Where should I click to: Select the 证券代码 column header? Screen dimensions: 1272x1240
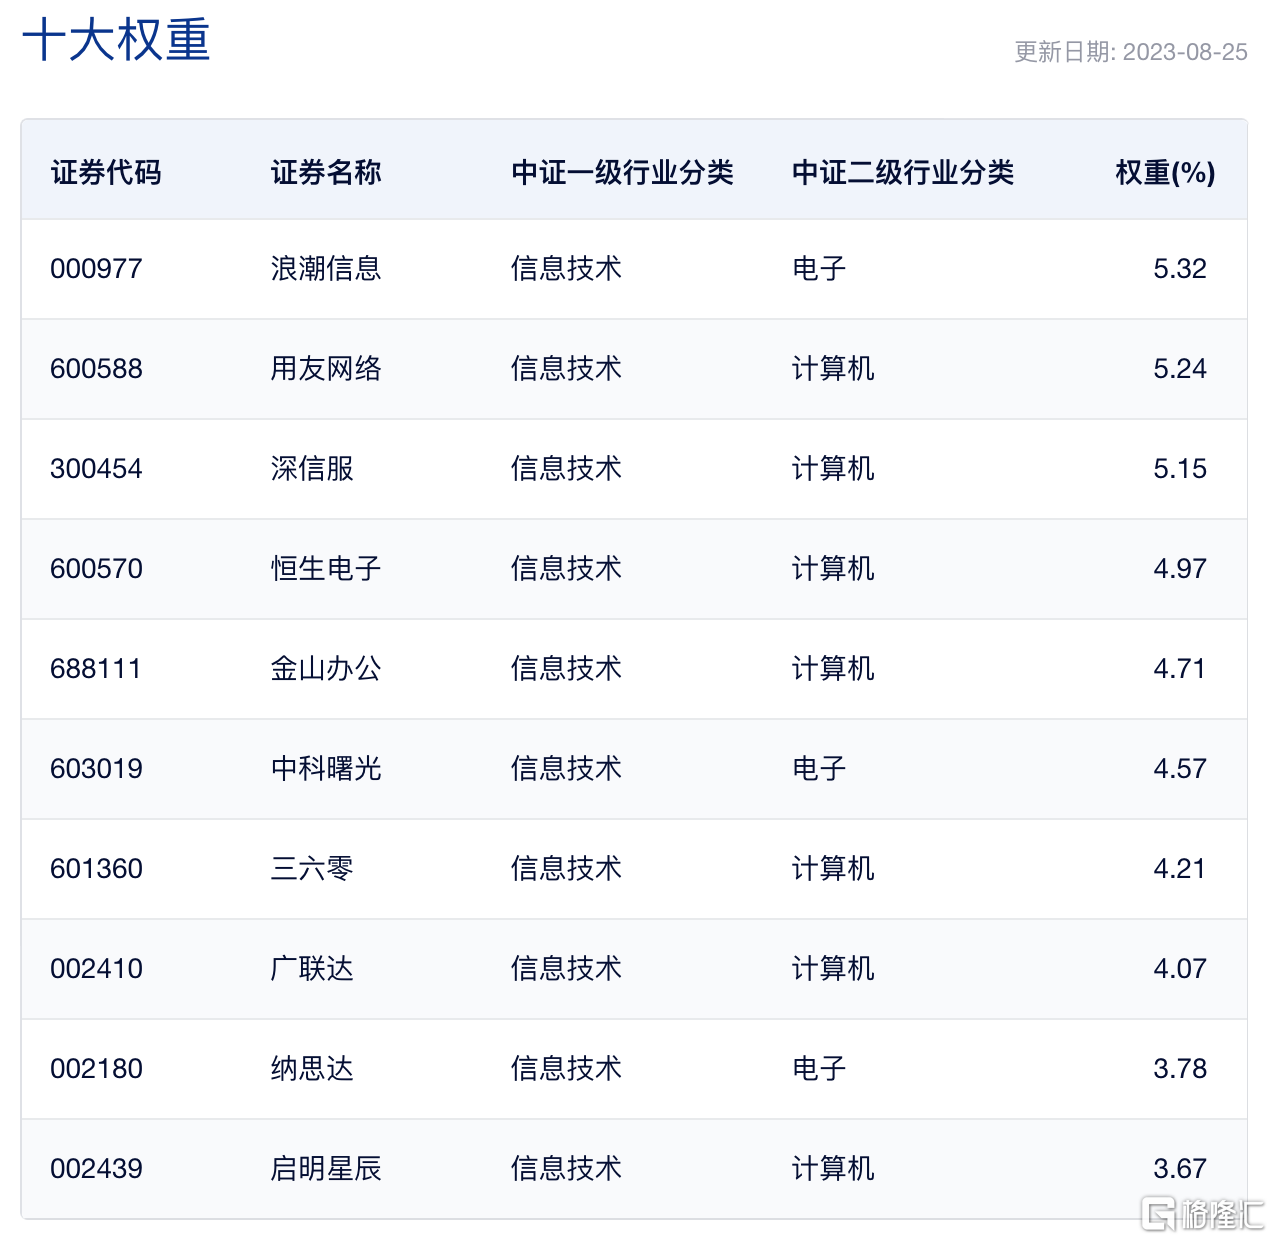pos(106,172)
